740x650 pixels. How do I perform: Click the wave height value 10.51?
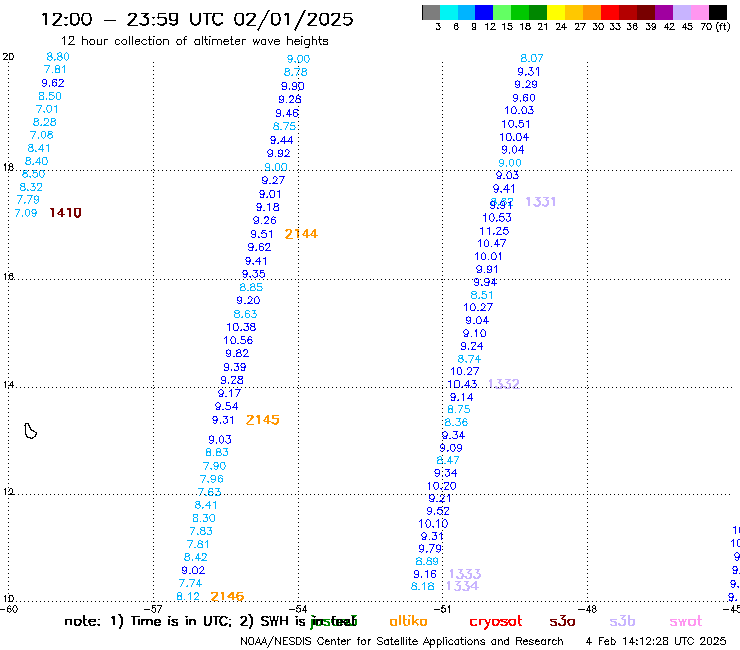516,124
